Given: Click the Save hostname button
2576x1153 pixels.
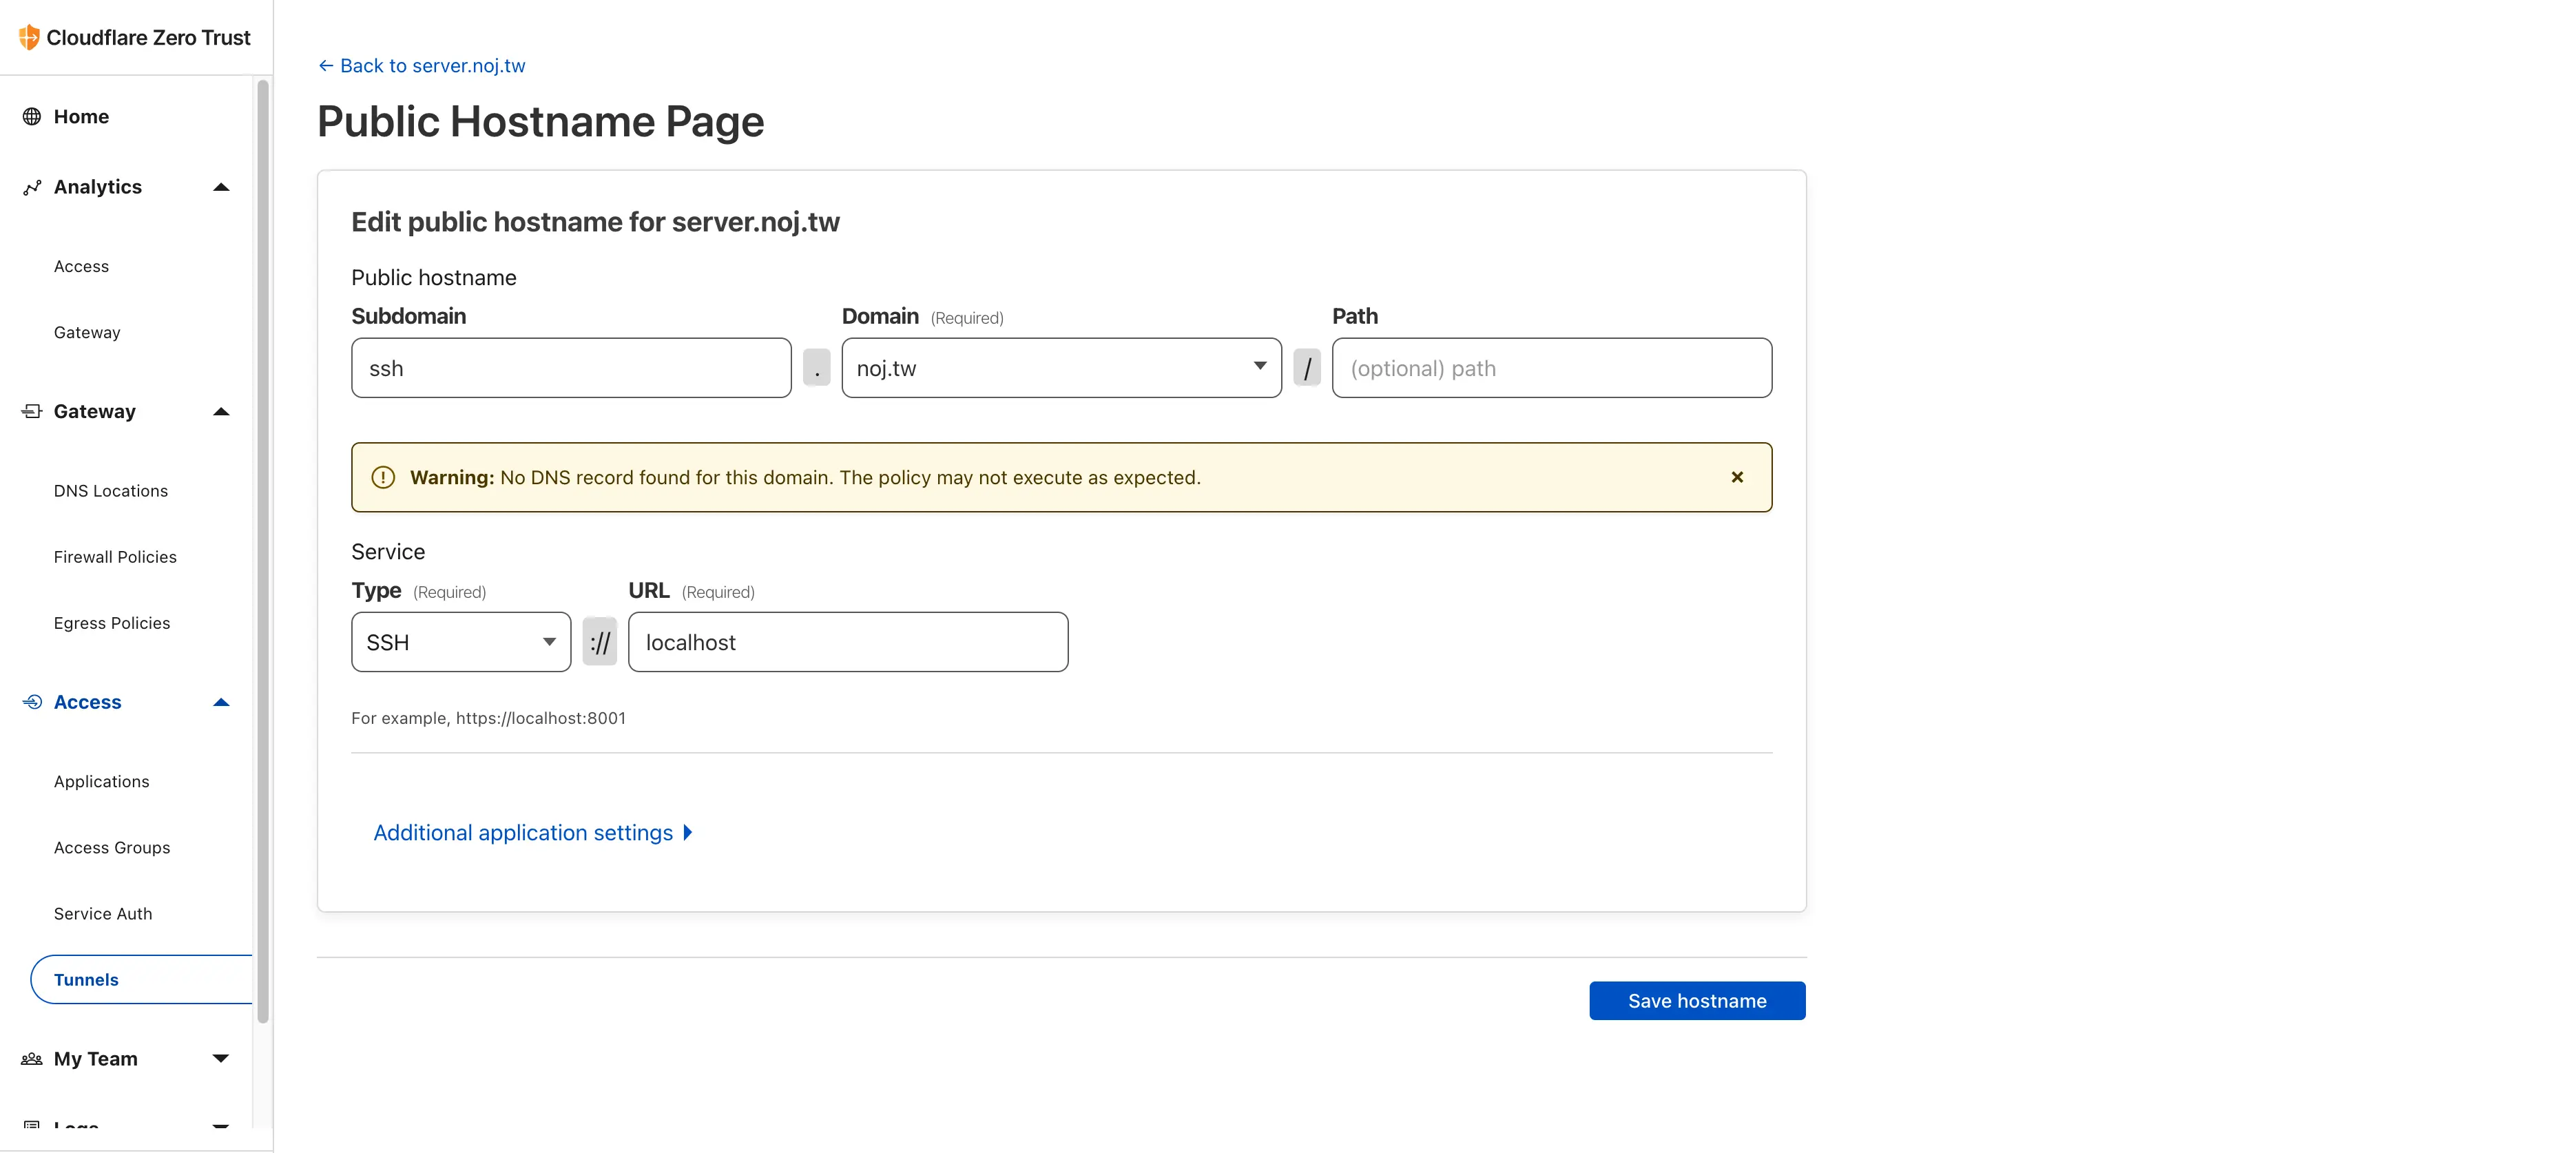Looking at the screenshot, I should click(x=1697, y=1001).
